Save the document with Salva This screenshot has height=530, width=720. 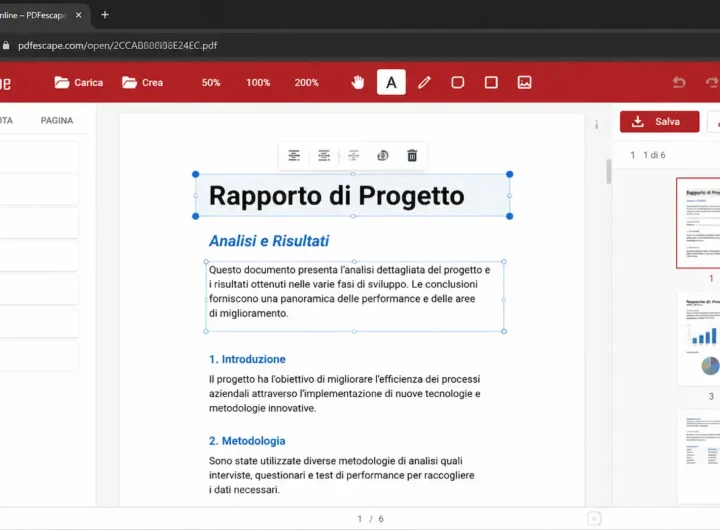(x=659, y=122)
